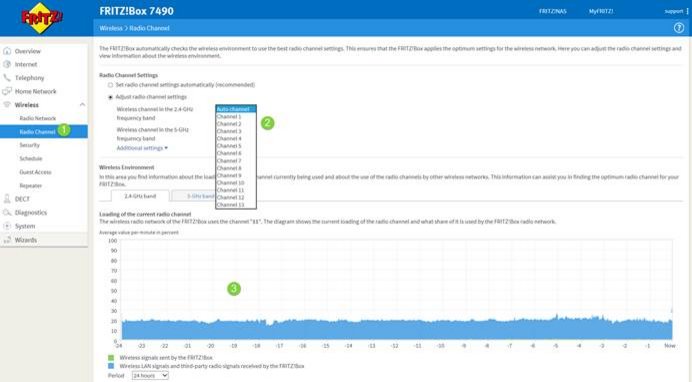Open Repeater submenu item

[31, 186]
